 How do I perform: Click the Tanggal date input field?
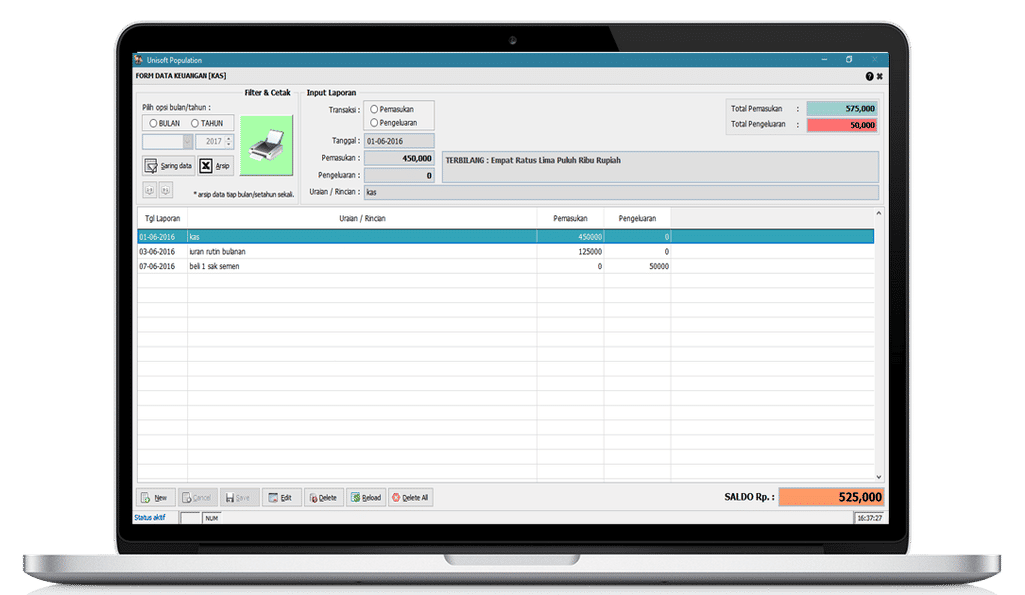point(399,141)
